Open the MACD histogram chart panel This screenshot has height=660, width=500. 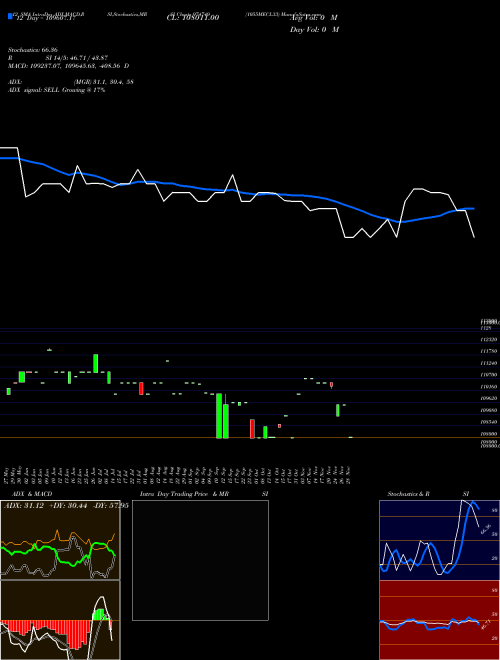[60, 620]
